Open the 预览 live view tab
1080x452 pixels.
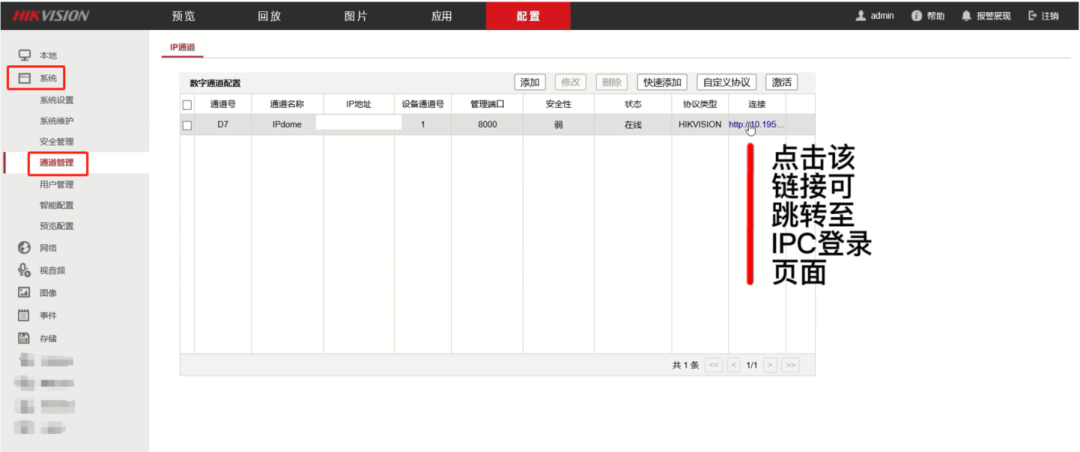tap(184, 16)
